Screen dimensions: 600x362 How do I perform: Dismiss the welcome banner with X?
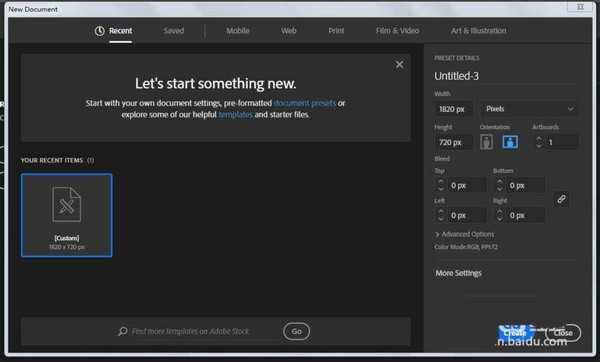[x=399, y=65]
